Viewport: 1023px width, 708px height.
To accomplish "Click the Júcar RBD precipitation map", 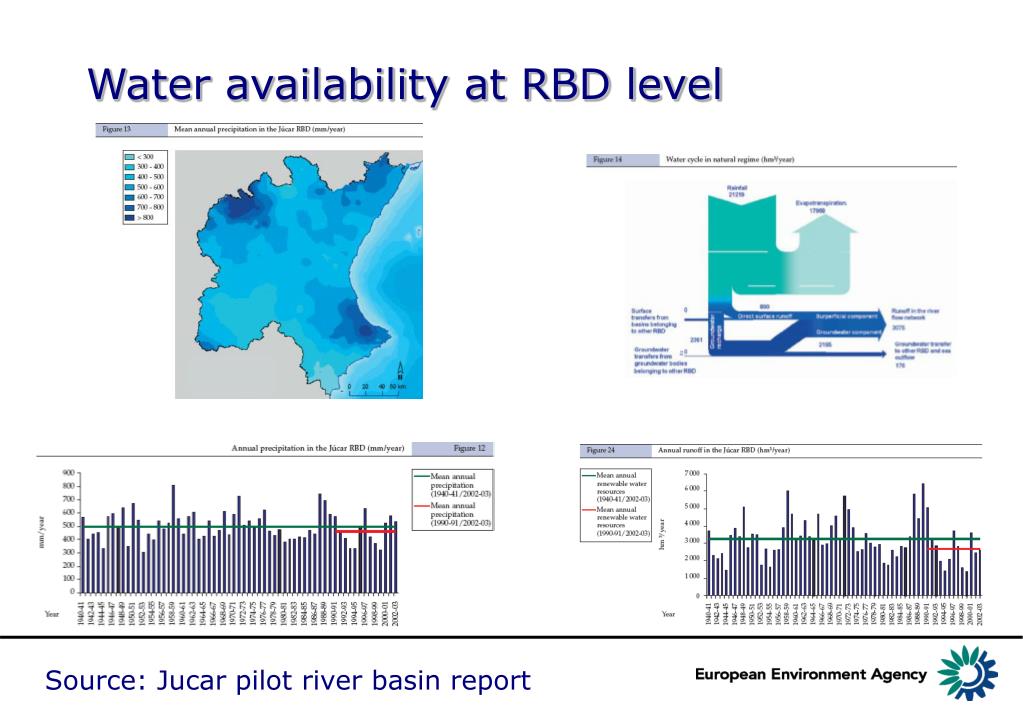I will (x=299, y=274).
